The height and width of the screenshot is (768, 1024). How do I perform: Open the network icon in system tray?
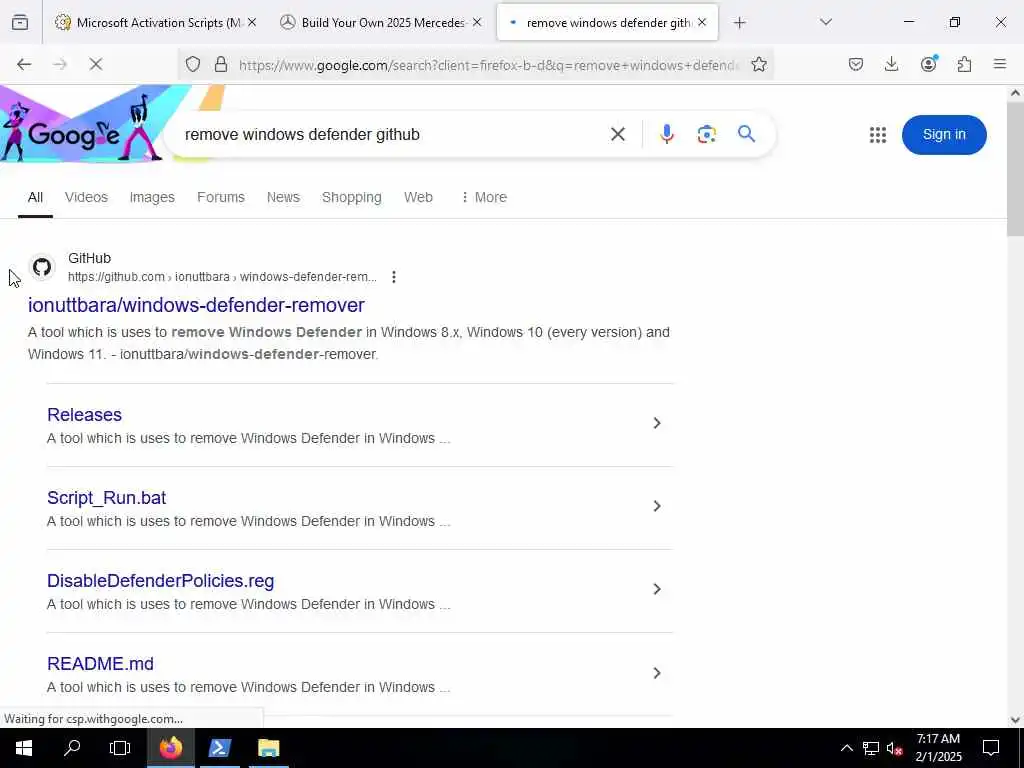click(x=871, y=748)
